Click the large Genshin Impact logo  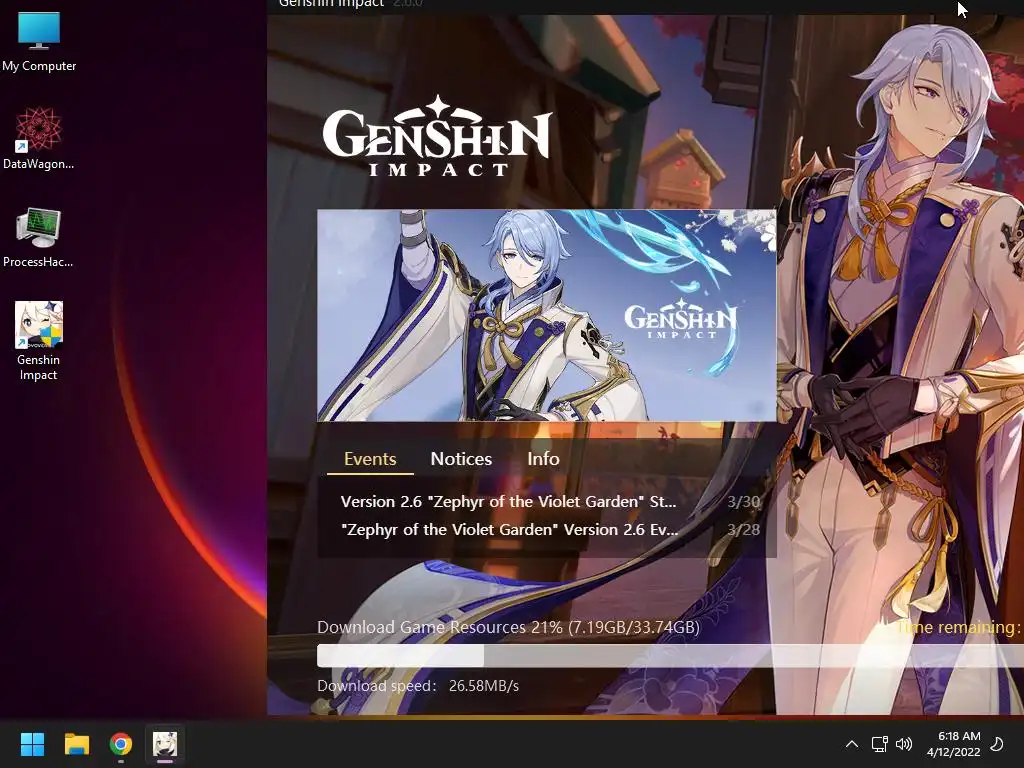[x=437, y=136]
